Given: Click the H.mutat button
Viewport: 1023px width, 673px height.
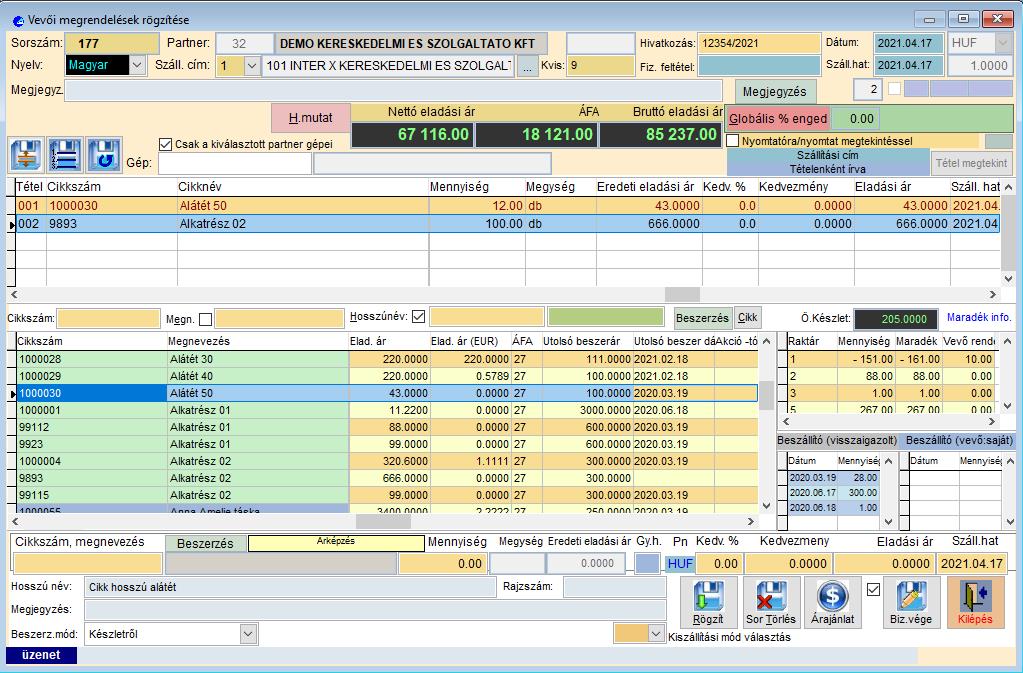Looking at the screenshot, I should [311, 118].
